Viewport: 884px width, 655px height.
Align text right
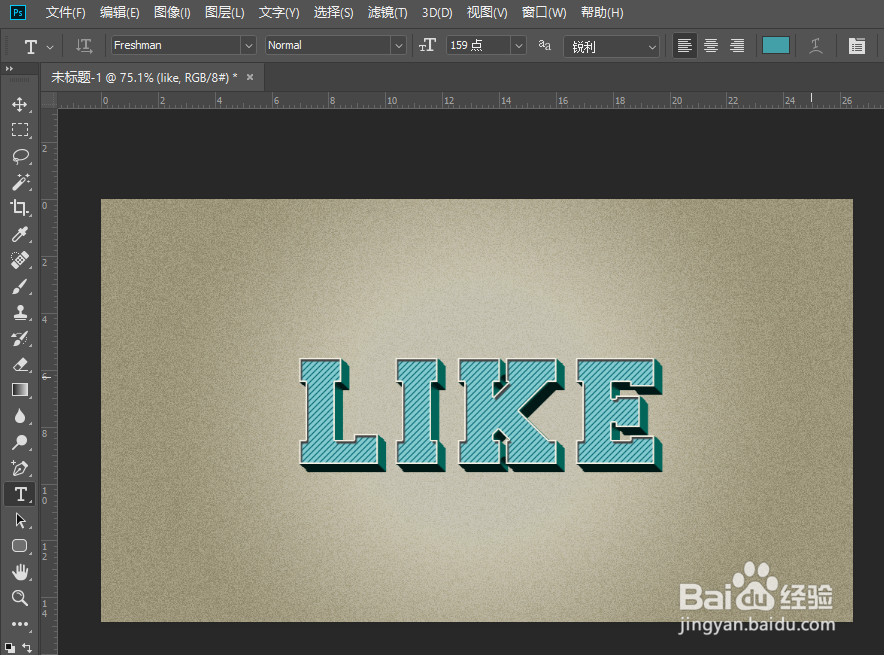tap(737, 46)
